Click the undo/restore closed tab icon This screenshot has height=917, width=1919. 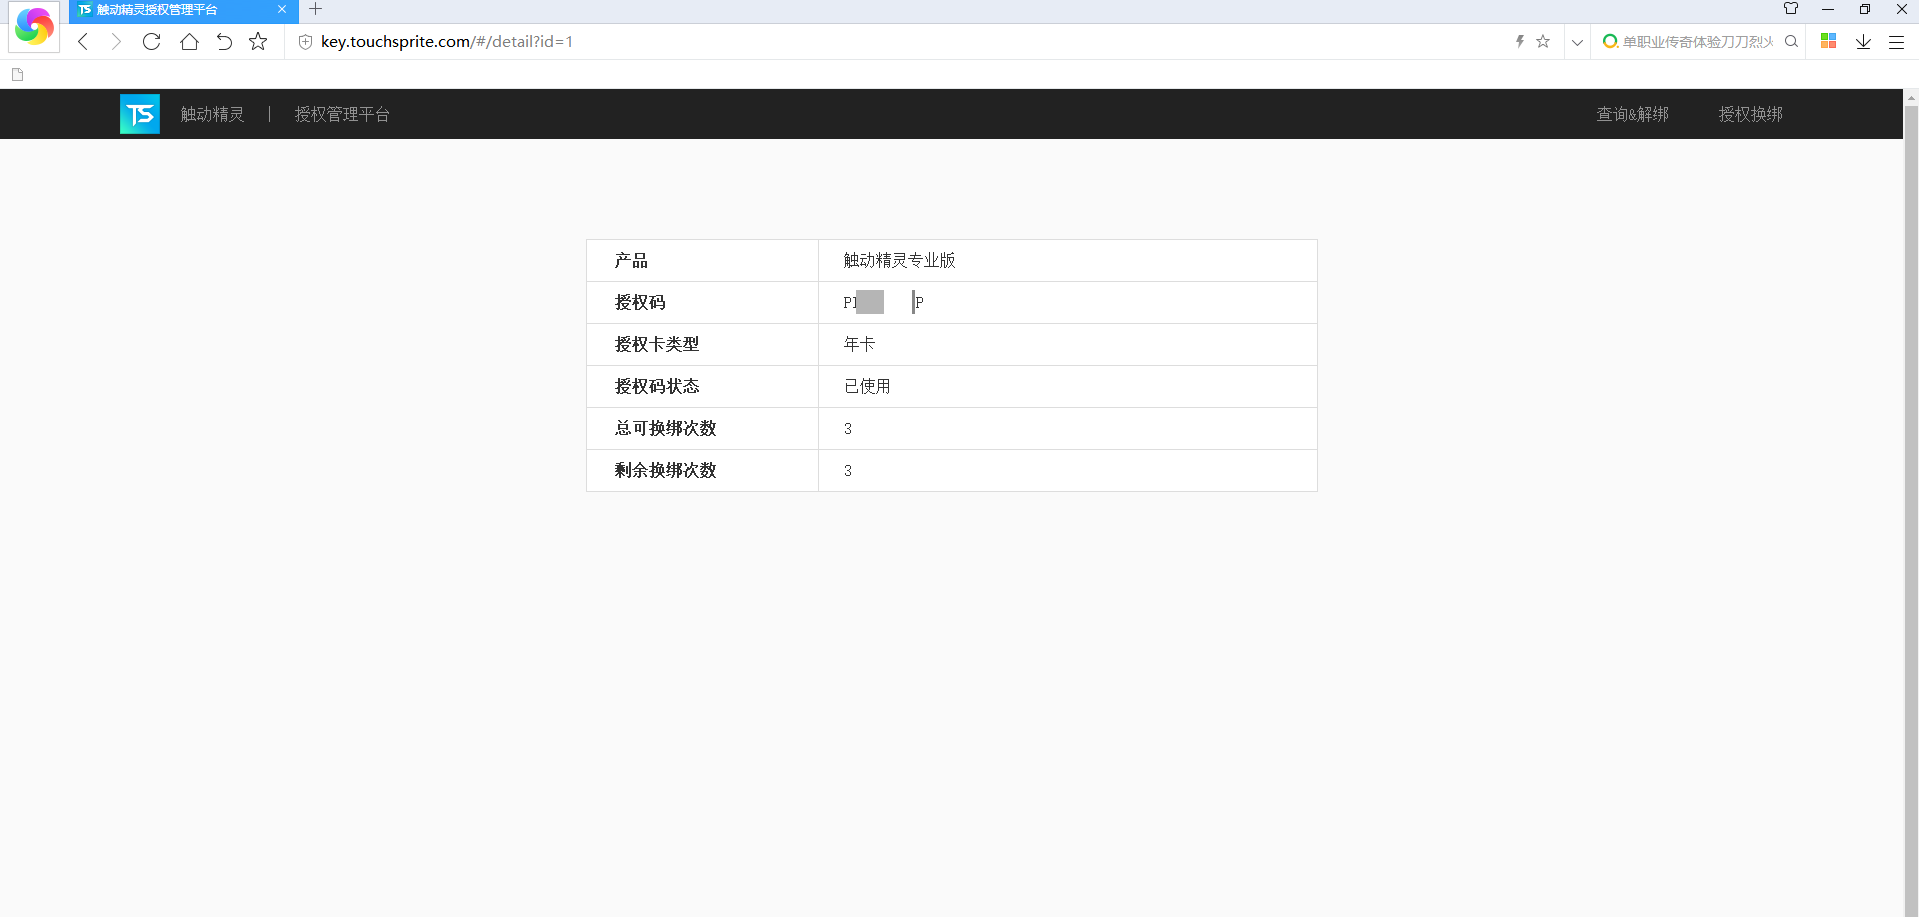[x=224, y=41]
